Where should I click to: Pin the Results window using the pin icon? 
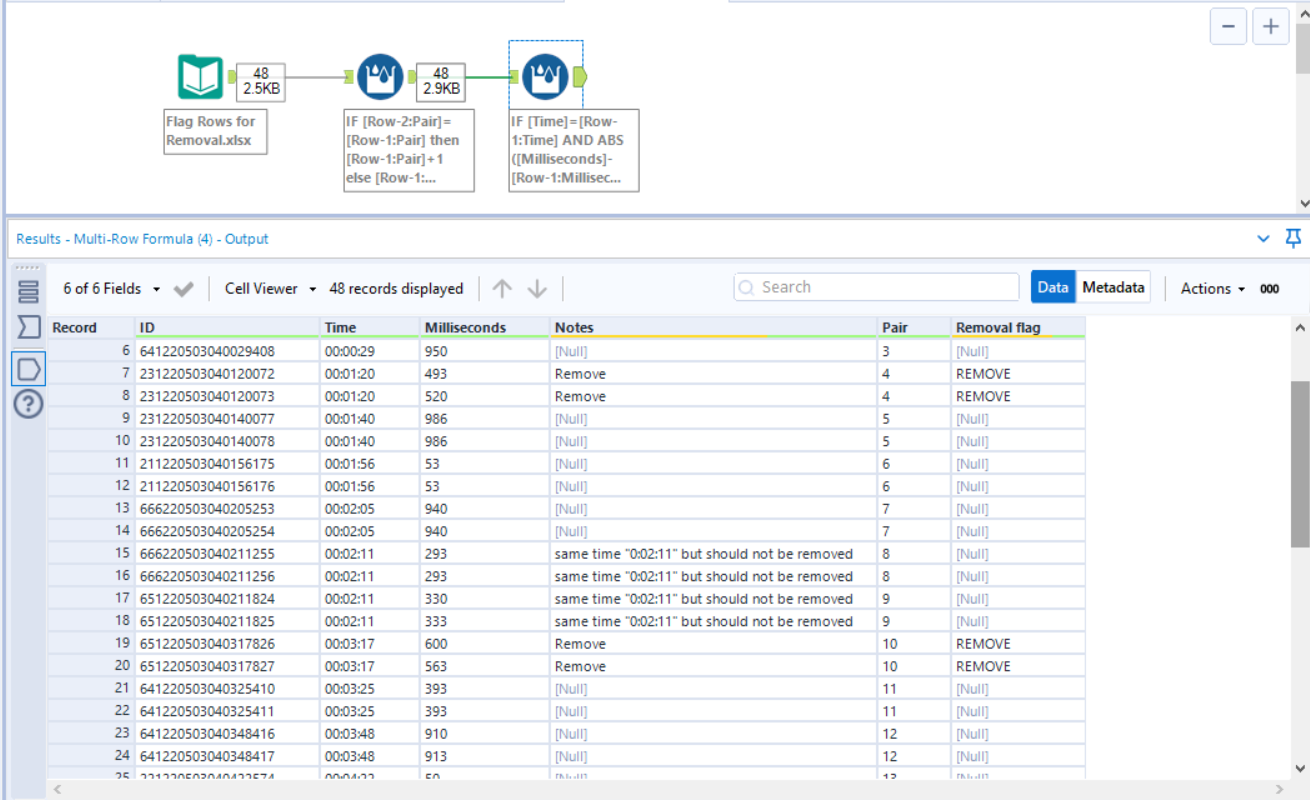click(1293, 238)
